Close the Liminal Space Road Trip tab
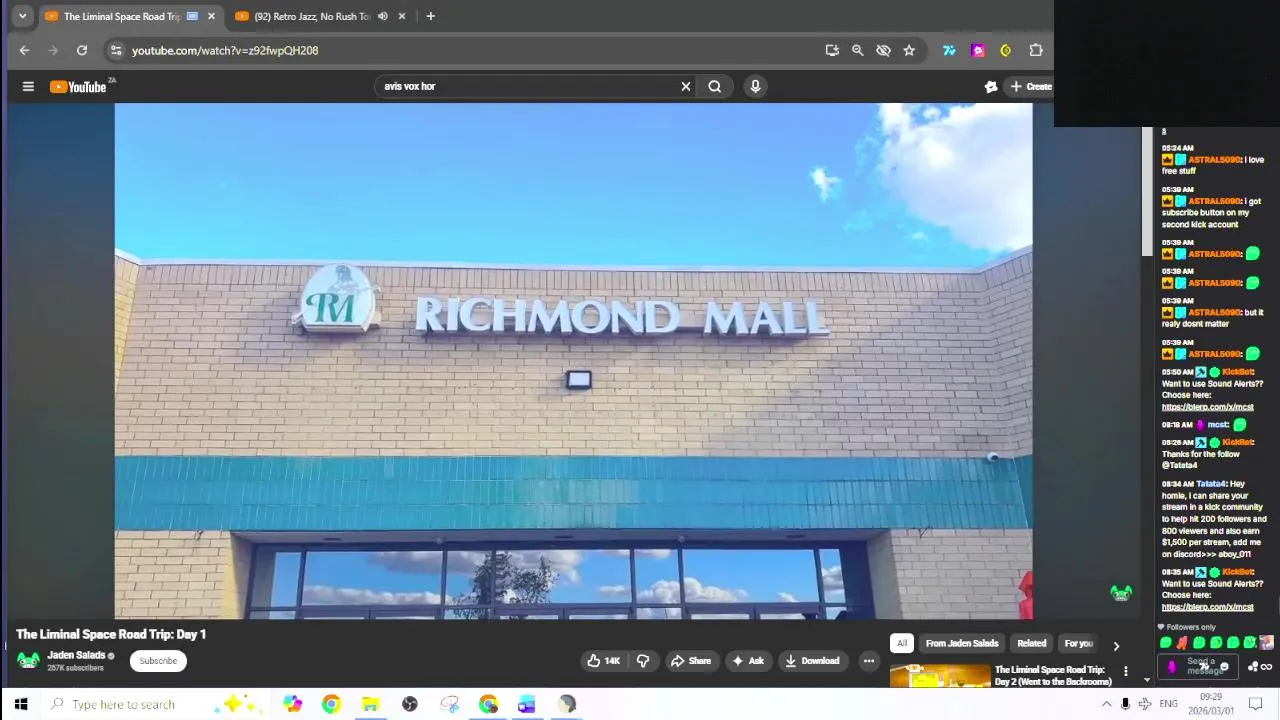 [x=211, y=17]
